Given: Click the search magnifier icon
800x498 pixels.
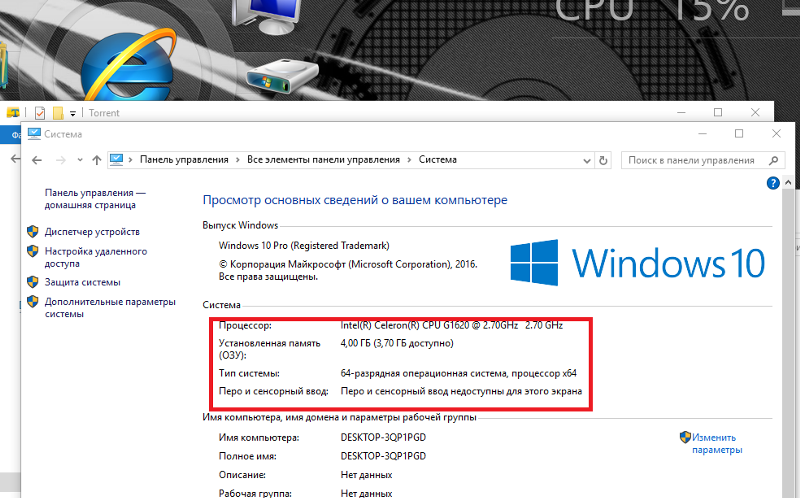Looking at the screenshot, I should click(773, 160).
